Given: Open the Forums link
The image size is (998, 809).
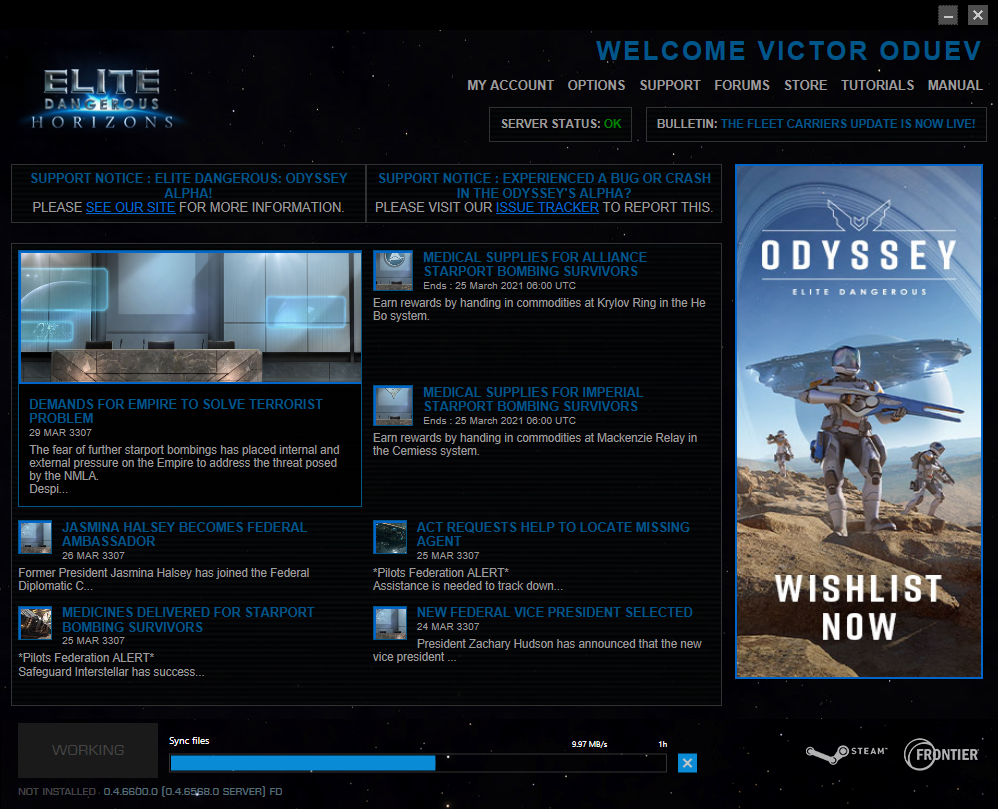Looking at the screenshot, I should pyautogui.click(x=741, y=85).
